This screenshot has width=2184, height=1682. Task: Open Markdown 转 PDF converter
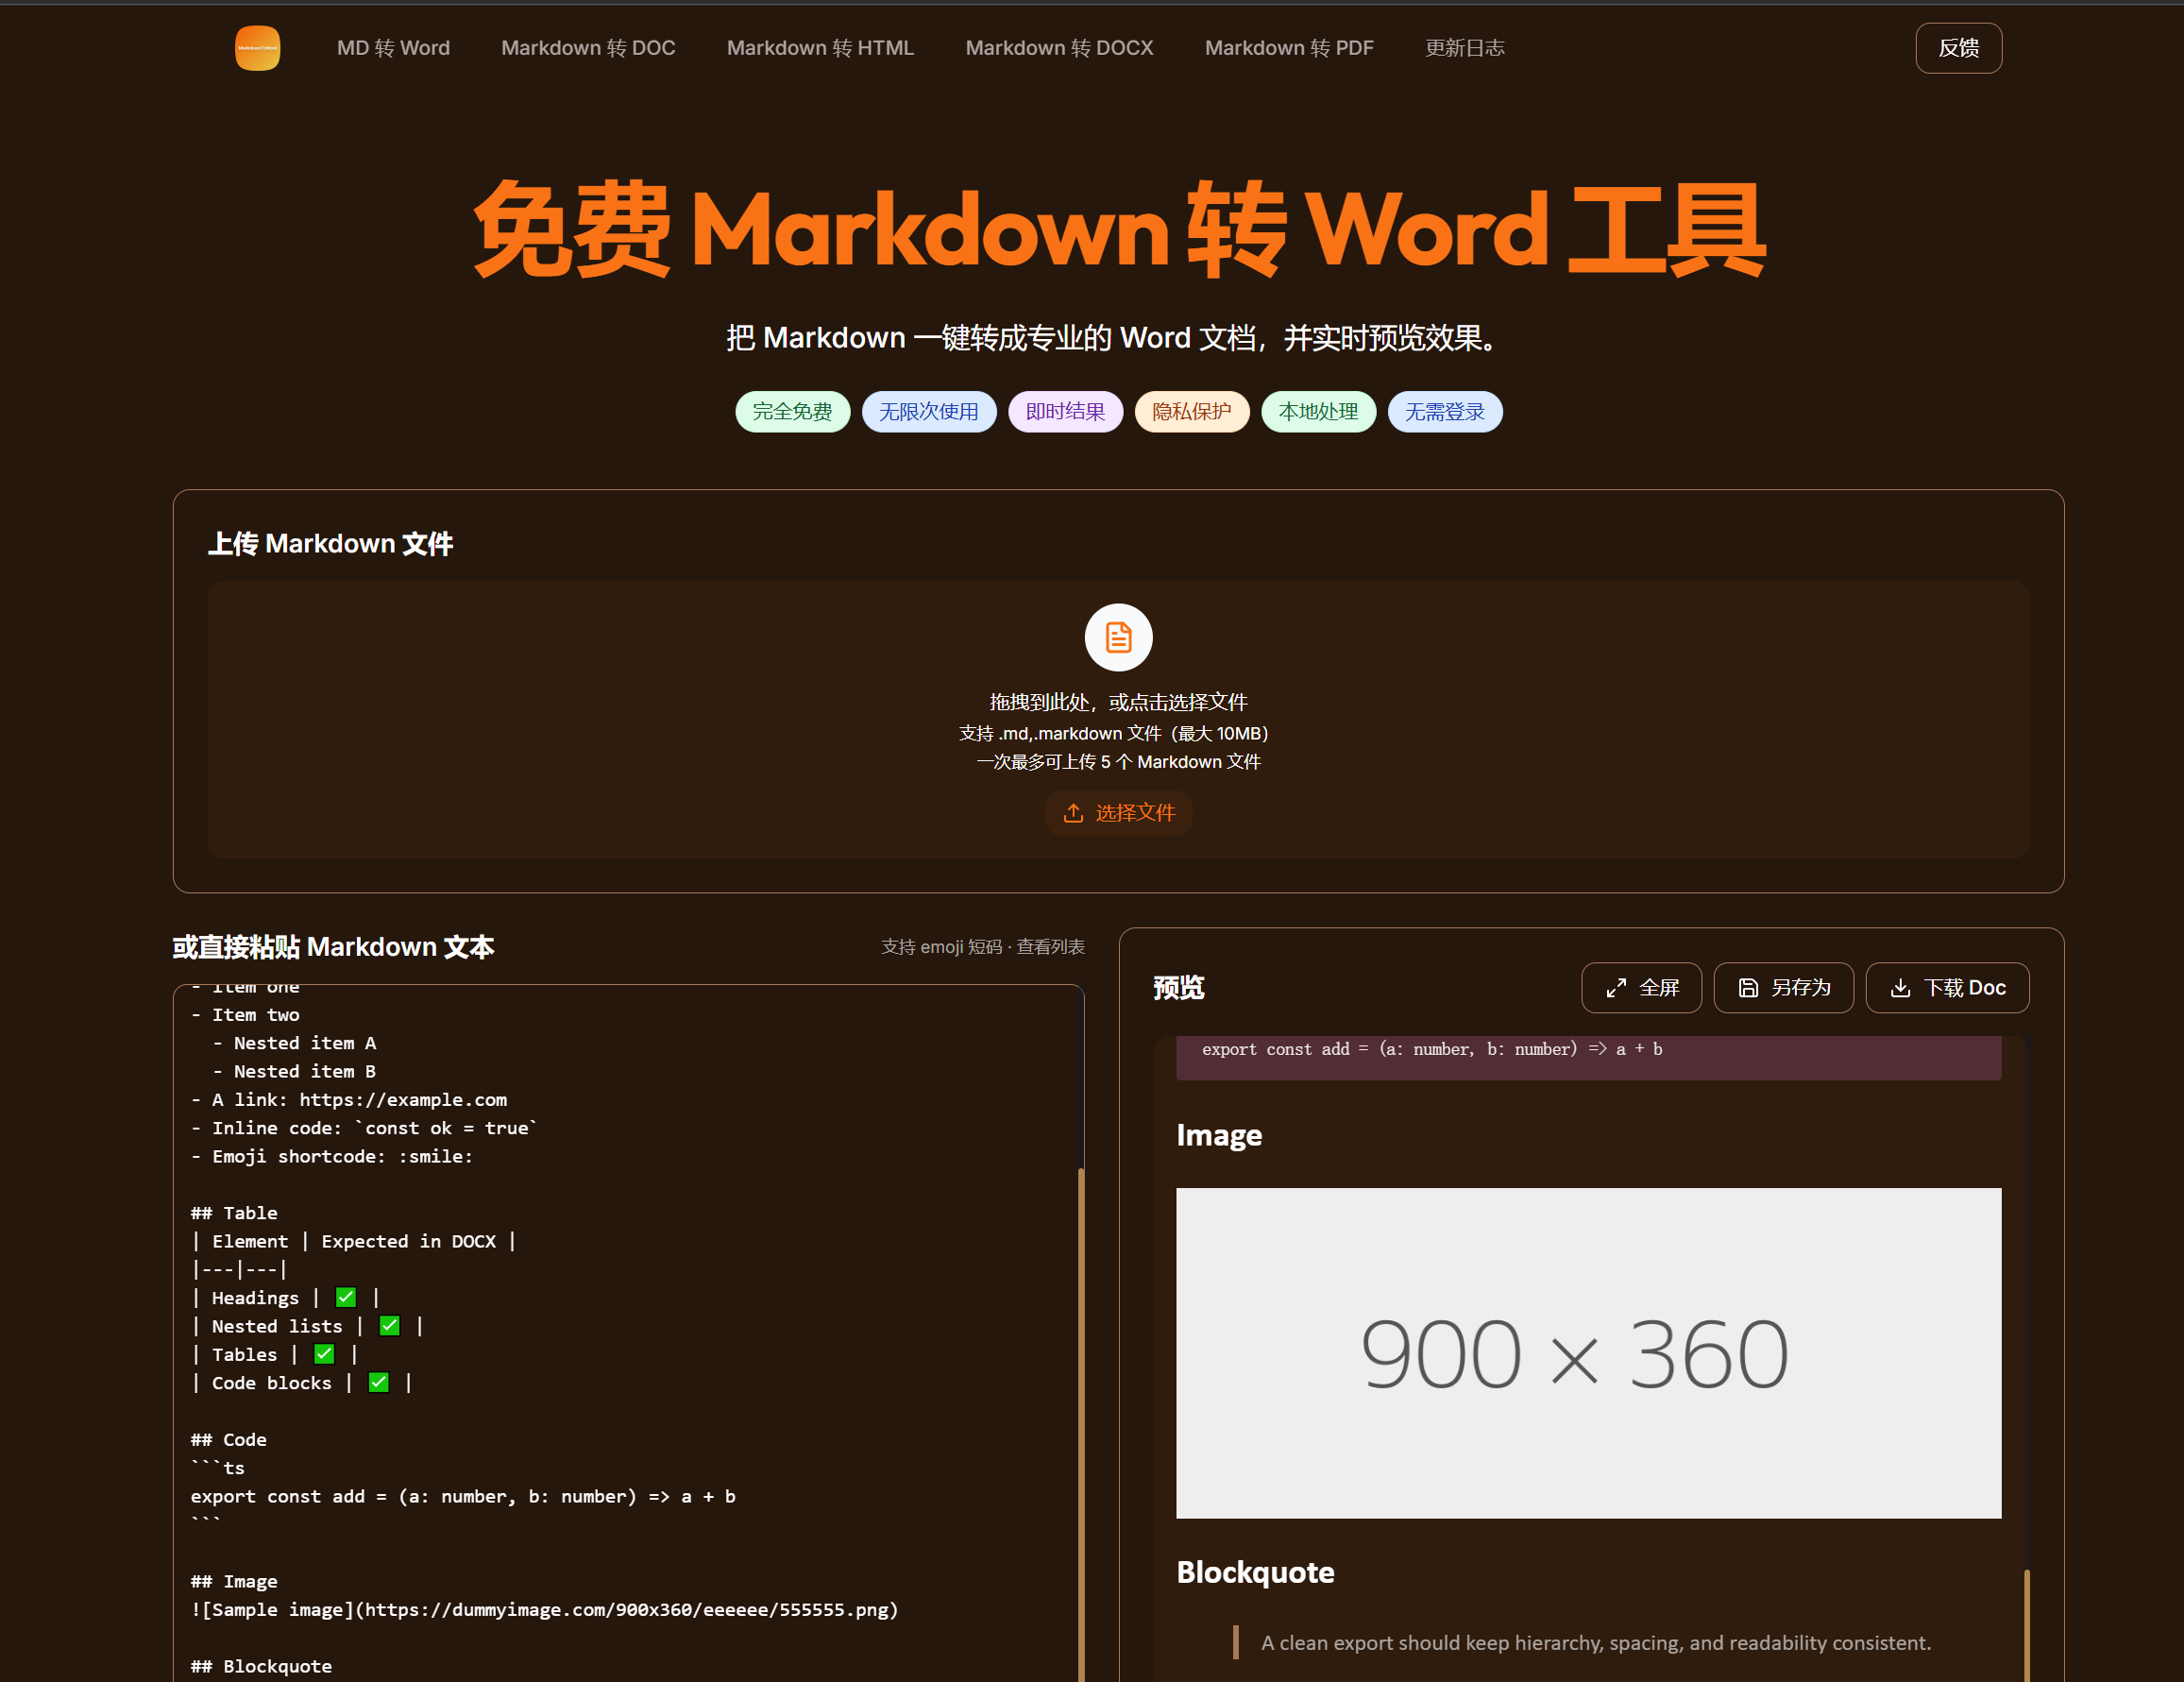coord(1289,48)
